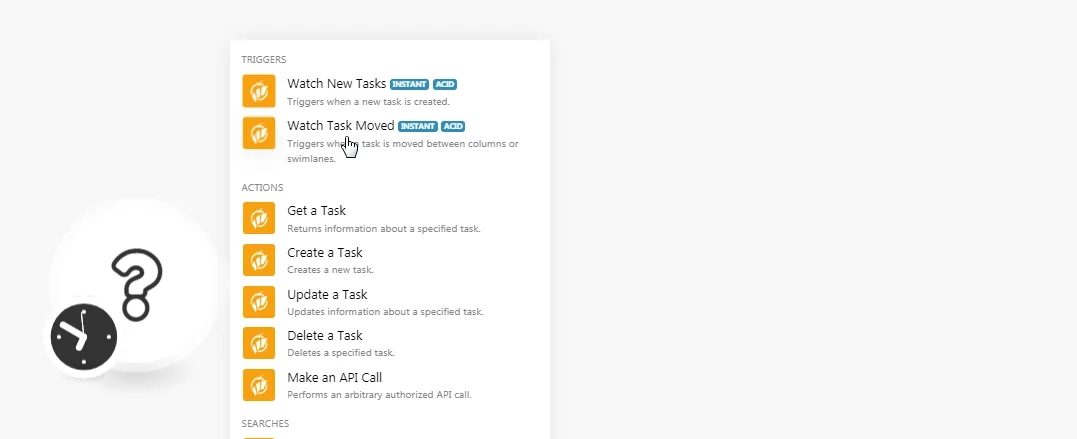Click the Update a Task module icon
The height and width of the screenshot is (439, 1077).
[x=259, y=302]
